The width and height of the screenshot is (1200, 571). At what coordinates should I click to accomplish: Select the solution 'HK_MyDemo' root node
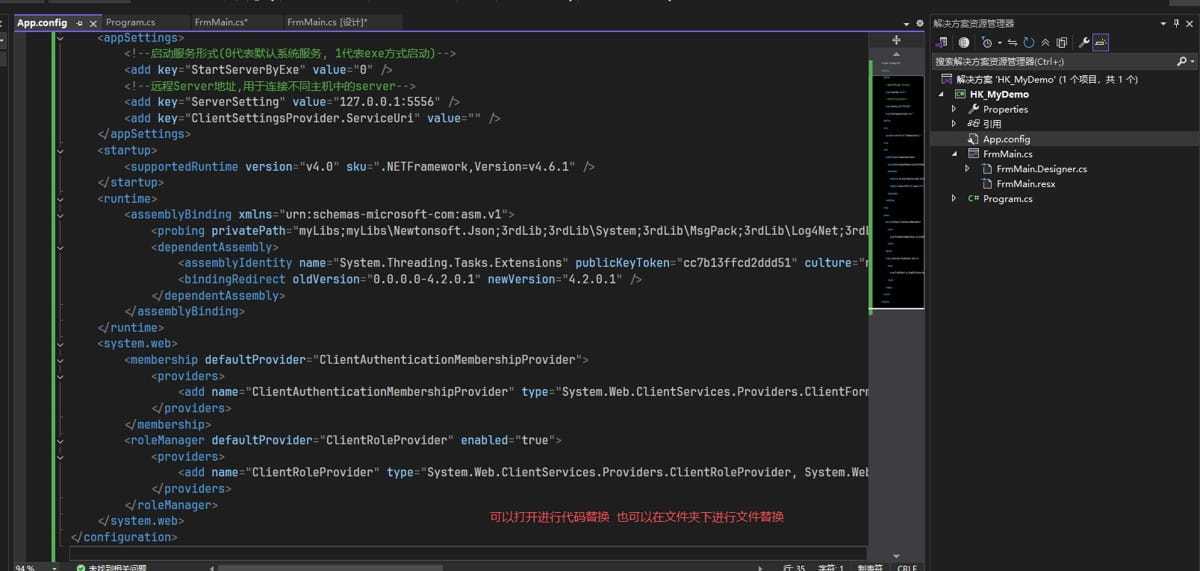(1038, 79)
